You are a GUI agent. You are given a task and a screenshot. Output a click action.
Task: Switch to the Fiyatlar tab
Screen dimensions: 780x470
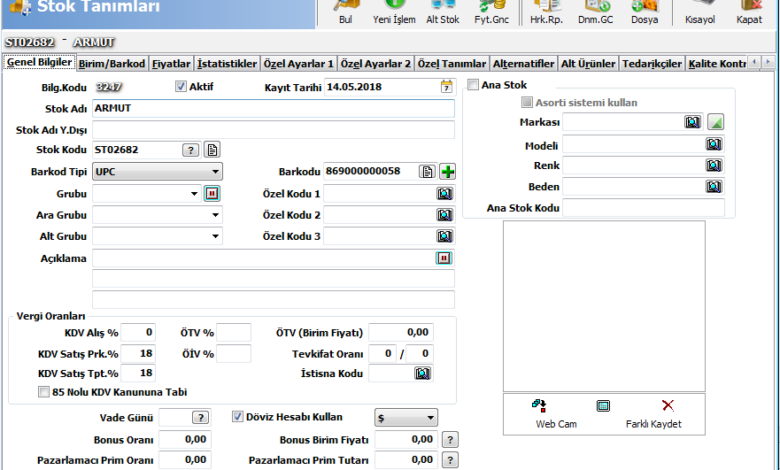tap(171, 63)
